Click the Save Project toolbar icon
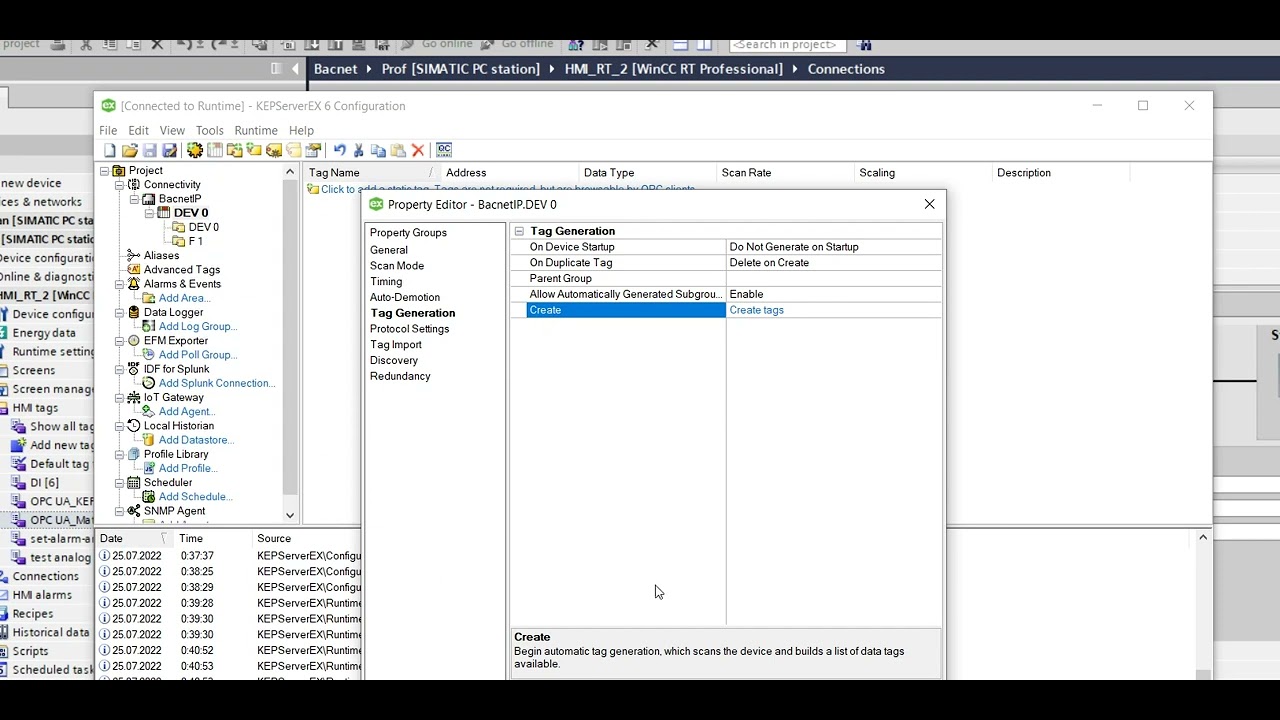1280x720 pixels. pyautogui.click(x=149, y=150)
